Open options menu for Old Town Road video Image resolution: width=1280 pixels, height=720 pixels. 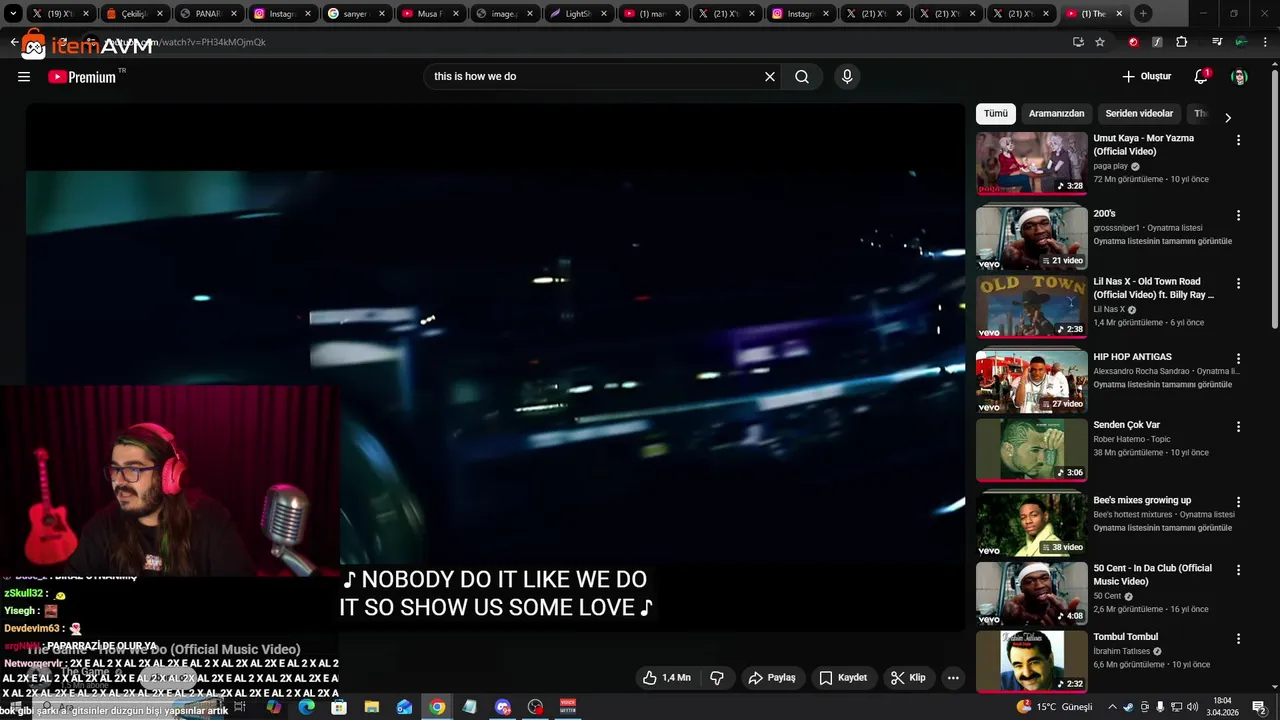tap(1238, 284)
